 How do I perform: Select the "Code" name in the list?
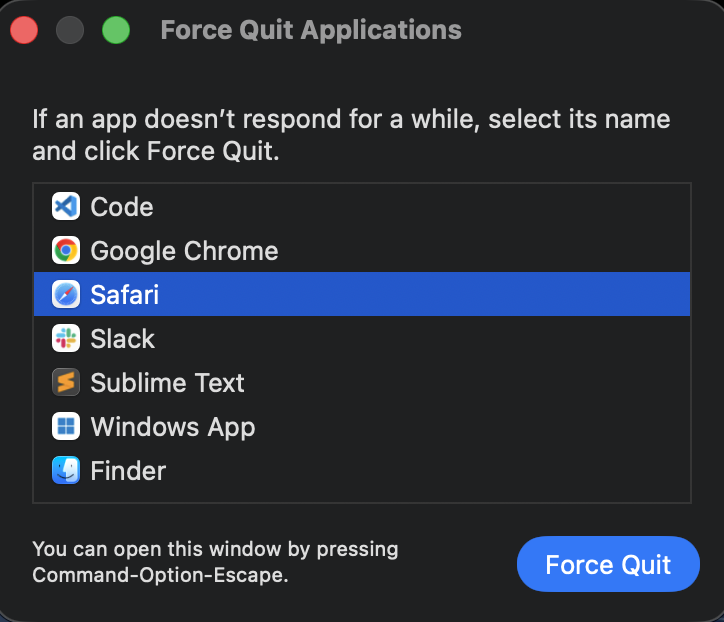pyautogui.click(x=122, y=207)
